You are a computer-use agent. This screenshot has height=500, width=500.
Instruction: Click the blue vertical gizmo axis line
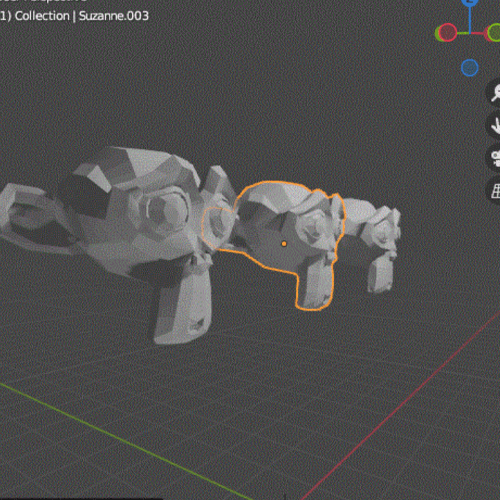tap(470, 20)
